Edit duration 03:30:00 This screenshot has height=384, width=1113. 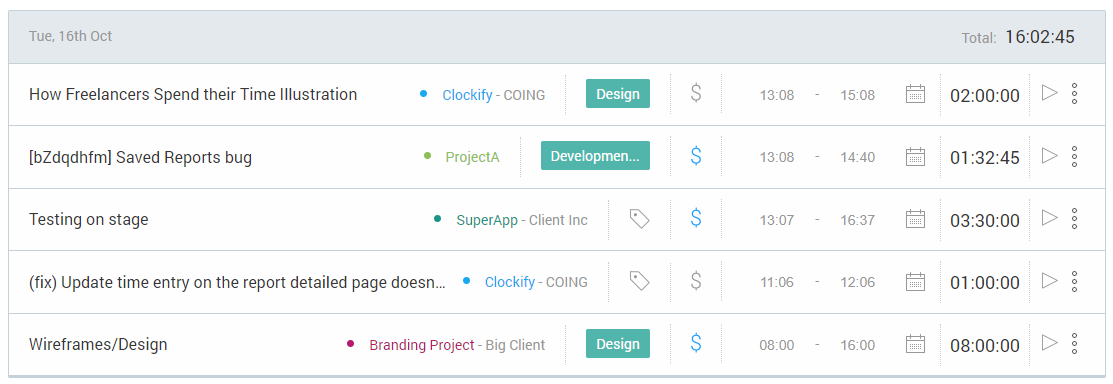point(985,220)
